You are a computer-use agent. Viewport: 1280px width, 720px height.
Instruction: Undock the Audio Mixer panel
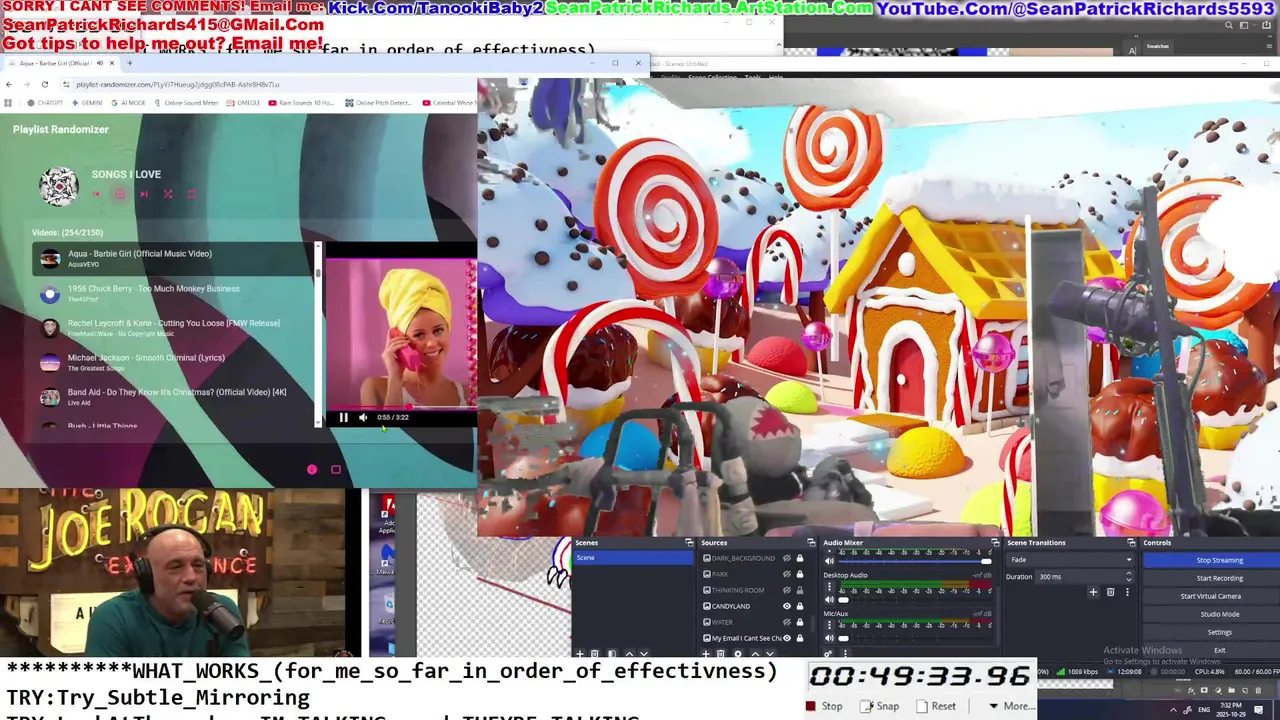(995, 543)
